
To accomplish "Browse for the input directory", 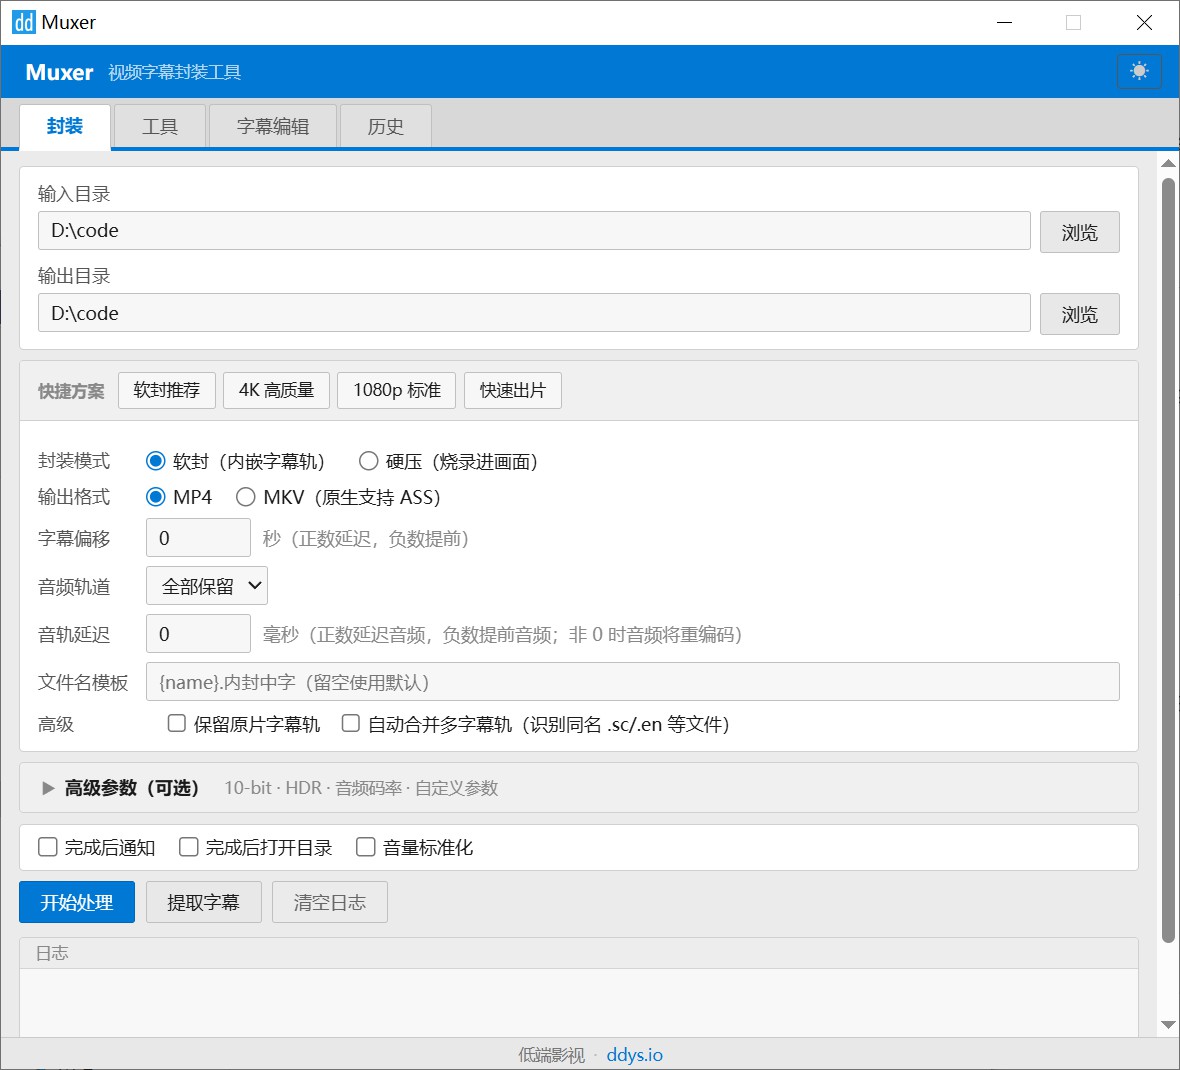I will 1079,232.
